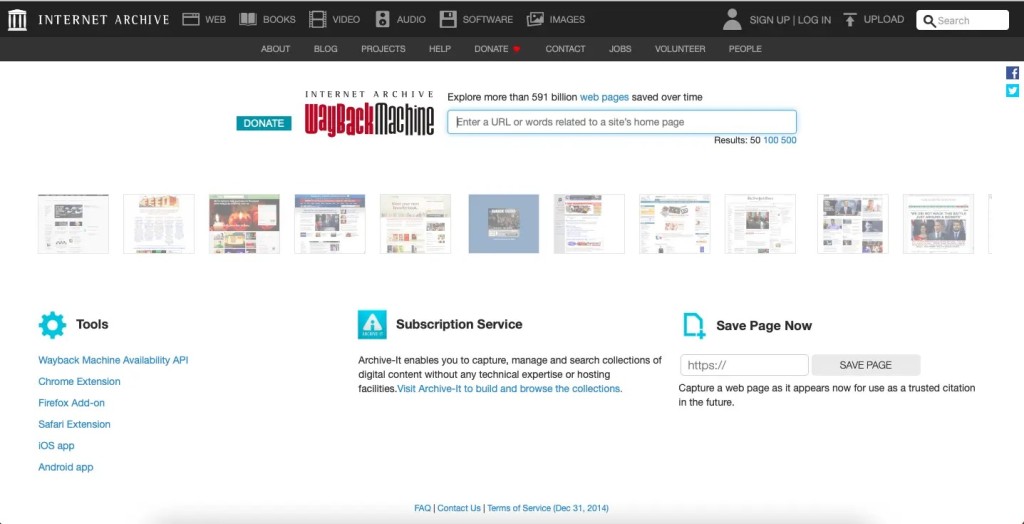Open the Android app link
The width and height of the screenshot is (1024, 524).
66,467
